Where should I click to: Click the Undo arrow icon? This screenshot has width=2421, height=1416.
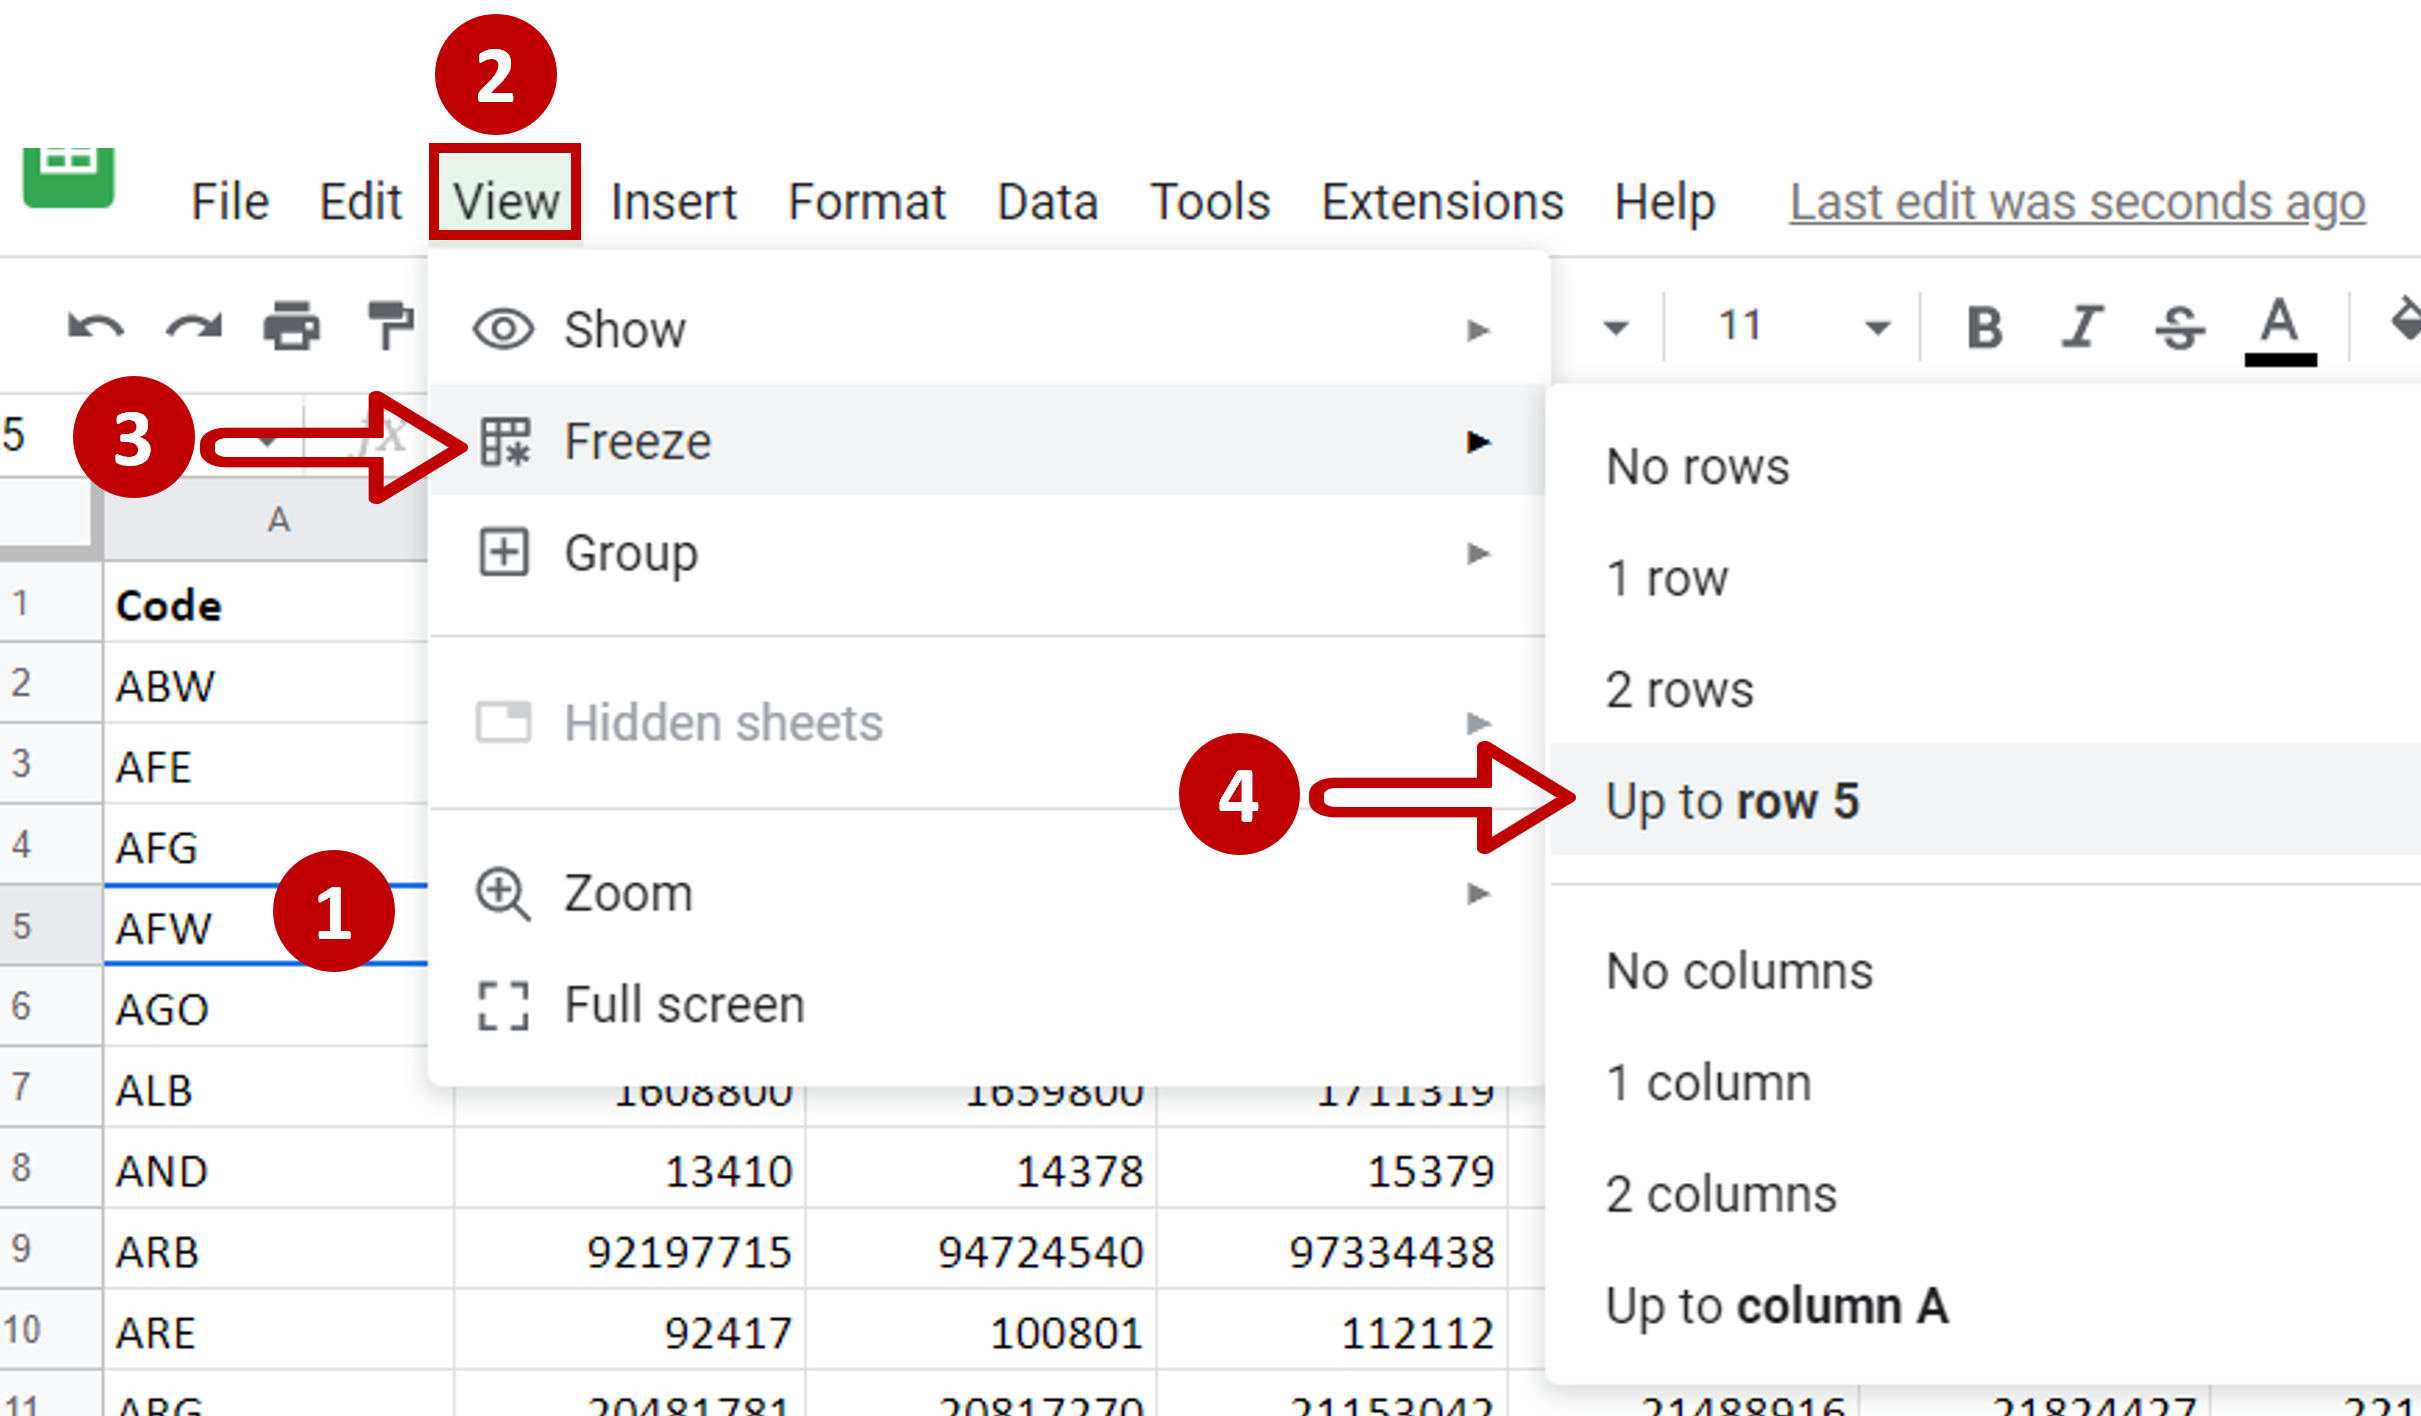[x=95, y=327]
